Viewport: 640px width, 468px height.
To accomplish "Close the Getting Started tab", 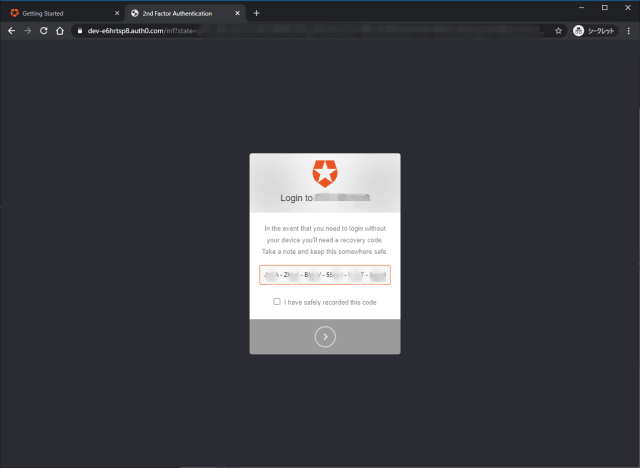I will [x=117, y=13].
